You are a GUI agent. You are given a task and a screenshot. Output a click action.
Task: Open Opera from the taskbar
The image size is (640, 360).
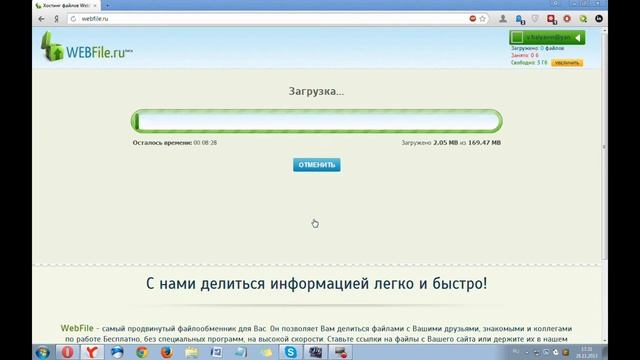point(67,352)
